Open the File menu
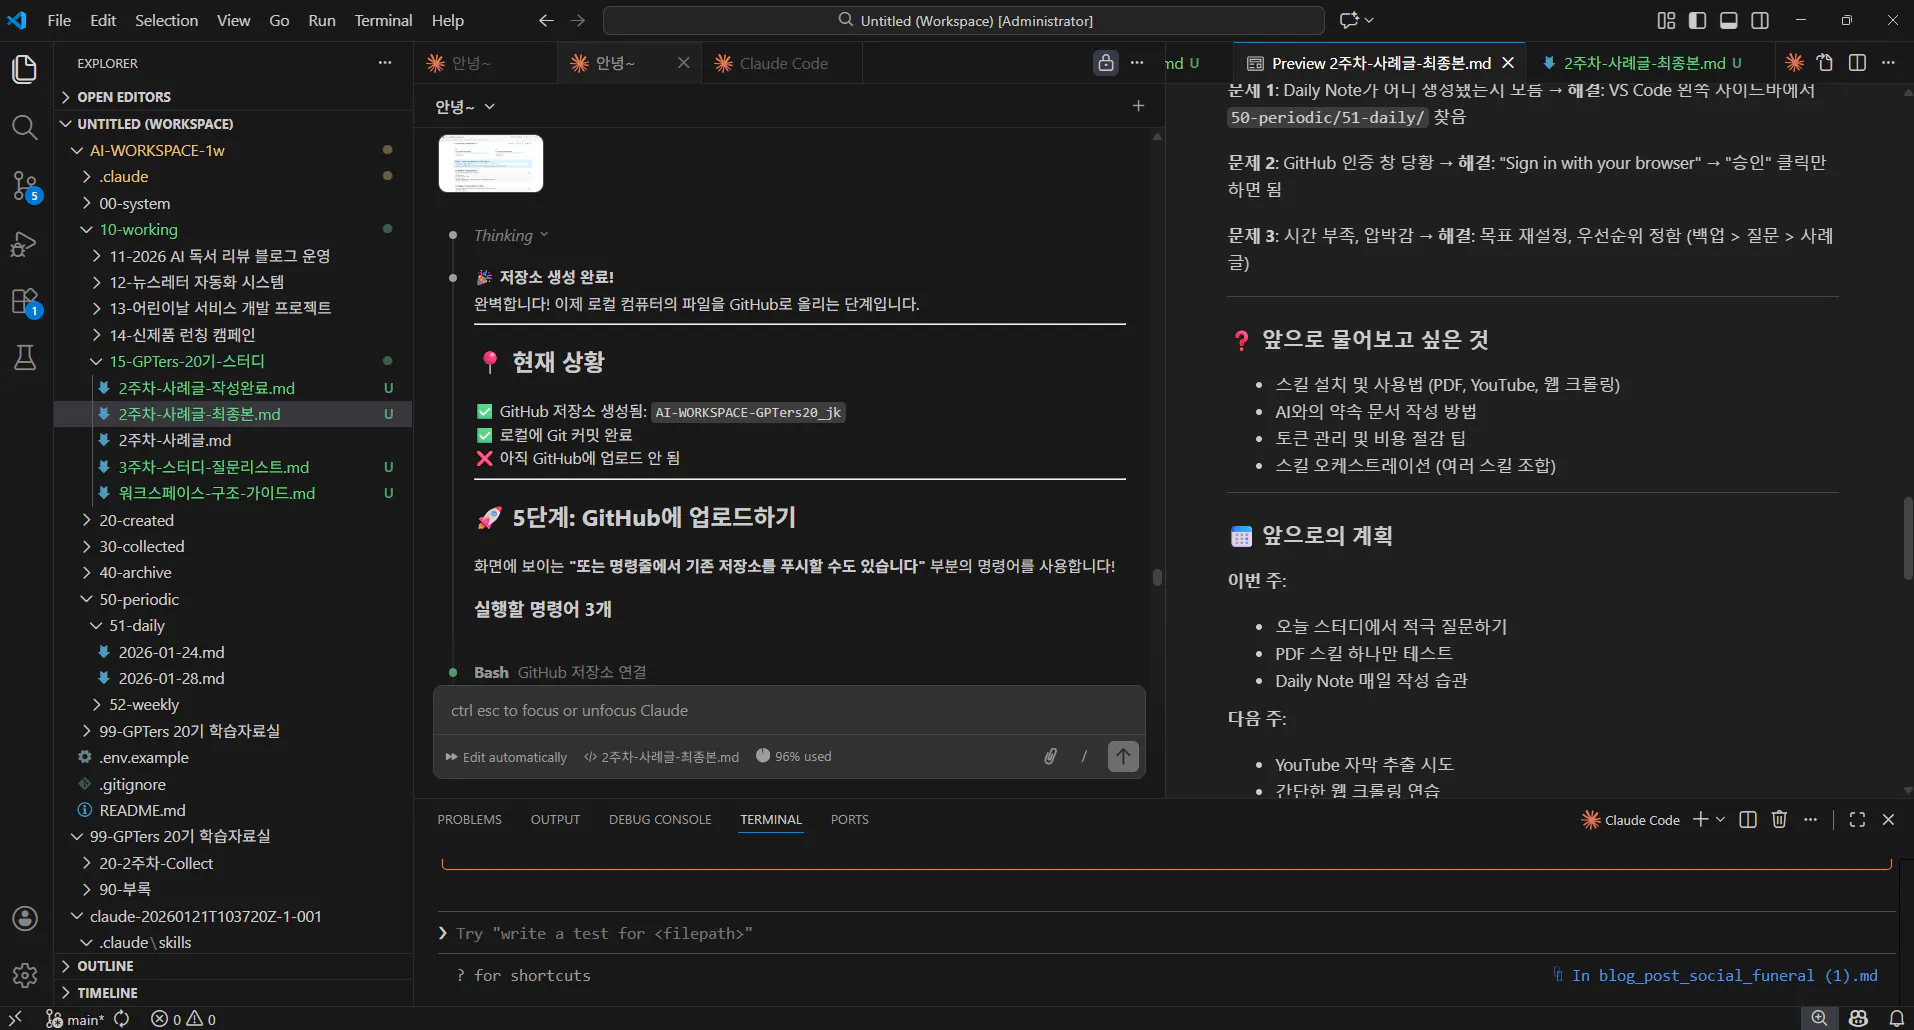 click(x=59, y=20)
